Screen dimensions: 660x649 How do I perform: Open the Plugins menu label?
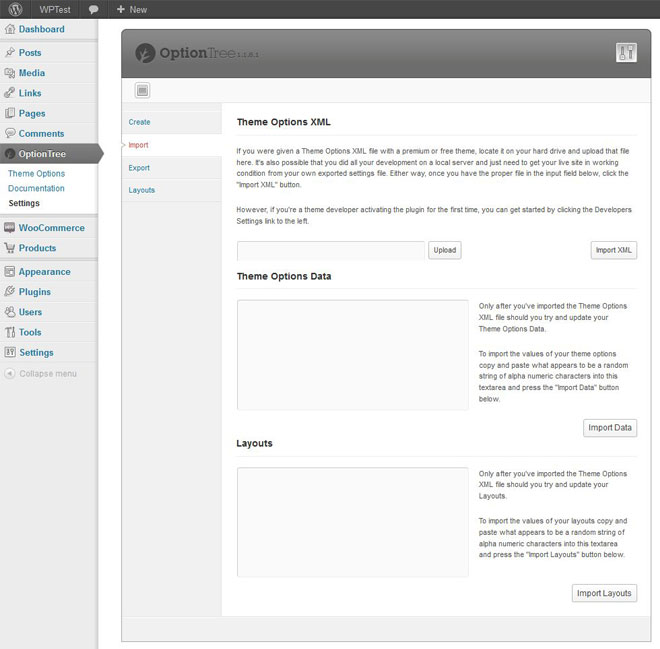pyautogui.click(x=35, y=292)
